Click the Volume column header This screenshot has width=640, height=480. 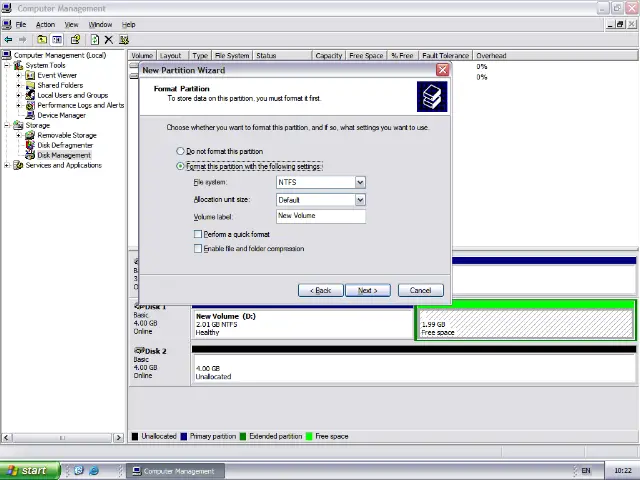click(x=142, y=56)
